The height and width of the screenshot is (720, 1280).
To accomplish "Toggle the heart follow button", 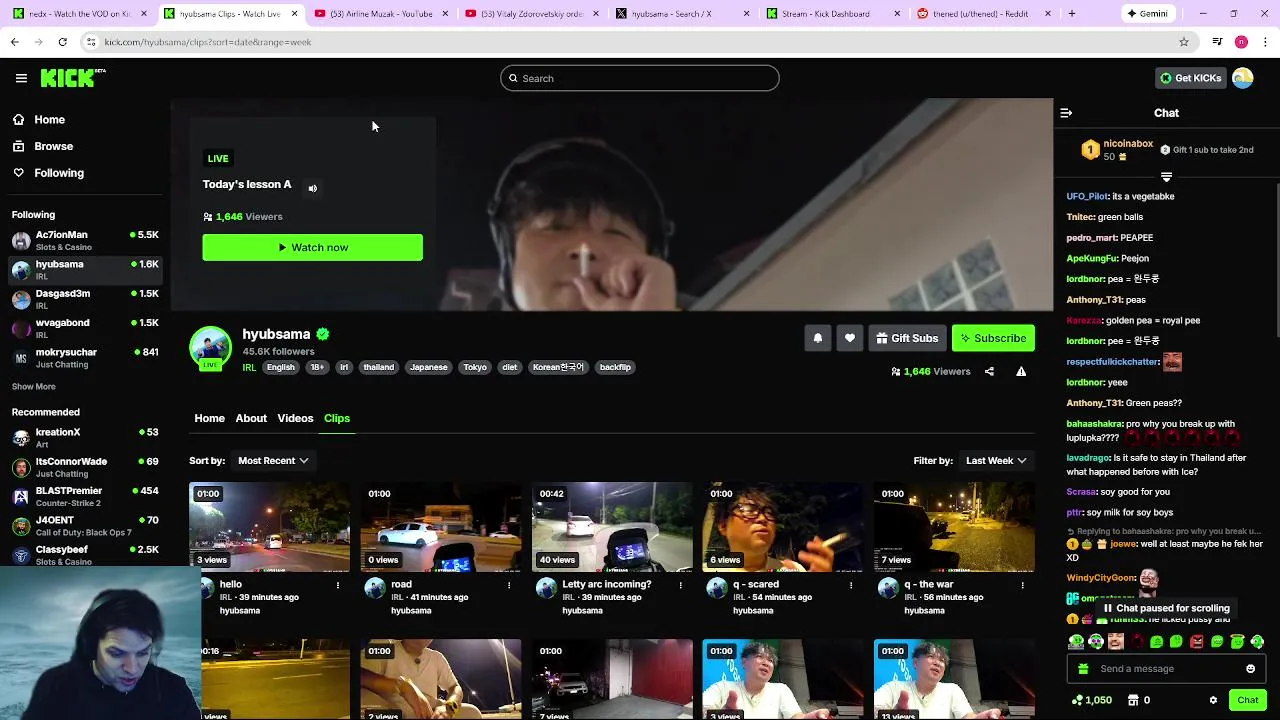I will 849,338.
